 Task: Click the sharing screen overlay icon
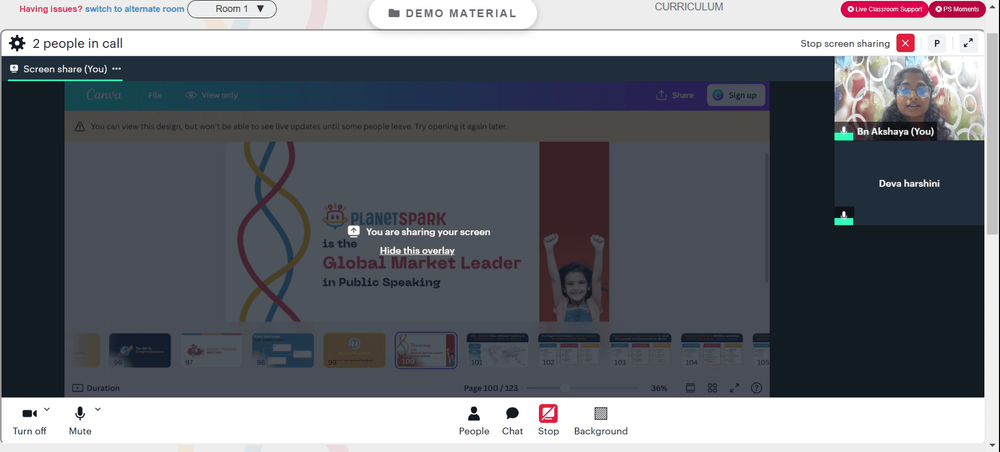click(354, 231)
